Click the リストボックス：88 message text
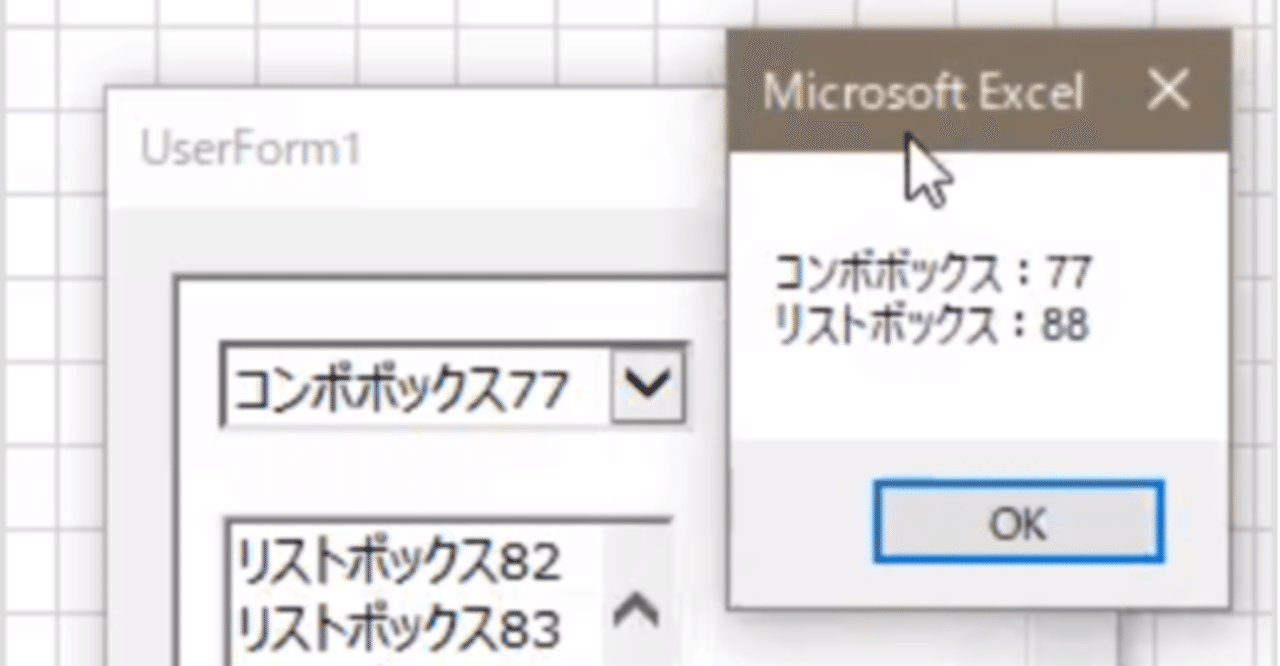Viewport: 1280px width, 666px height. (x=931, y=326)
